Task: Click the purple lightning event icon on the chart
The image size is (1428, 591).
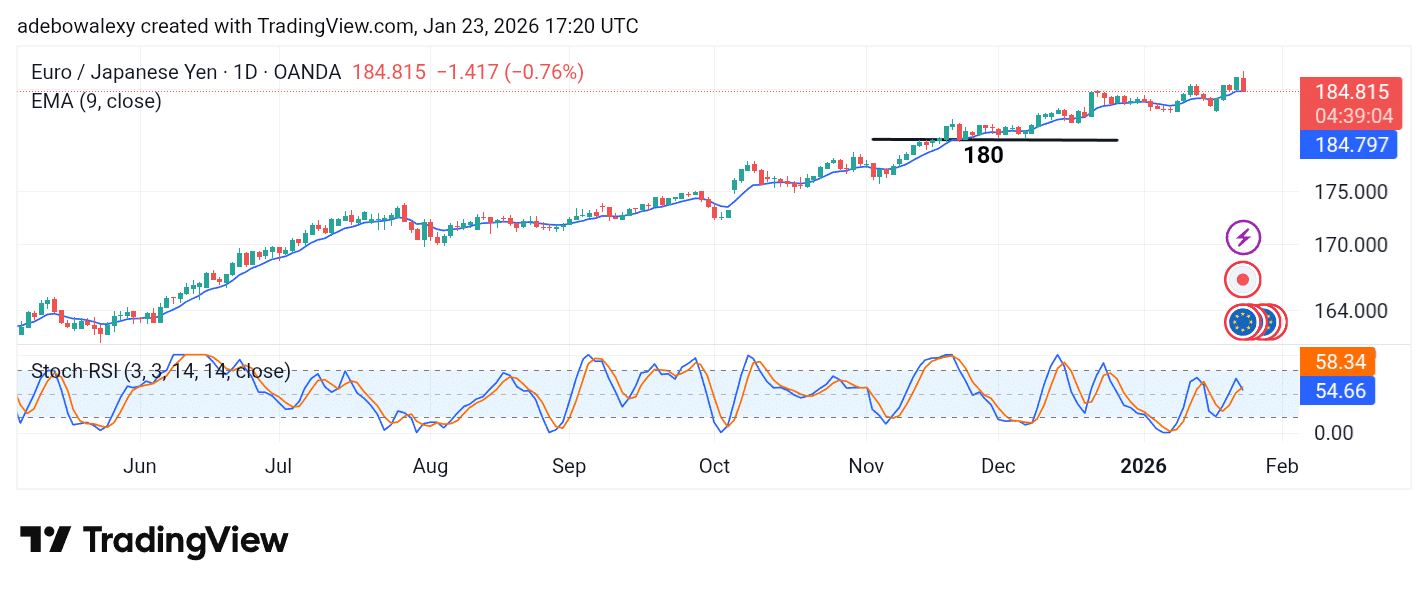Action: [x=1242, y=237]
